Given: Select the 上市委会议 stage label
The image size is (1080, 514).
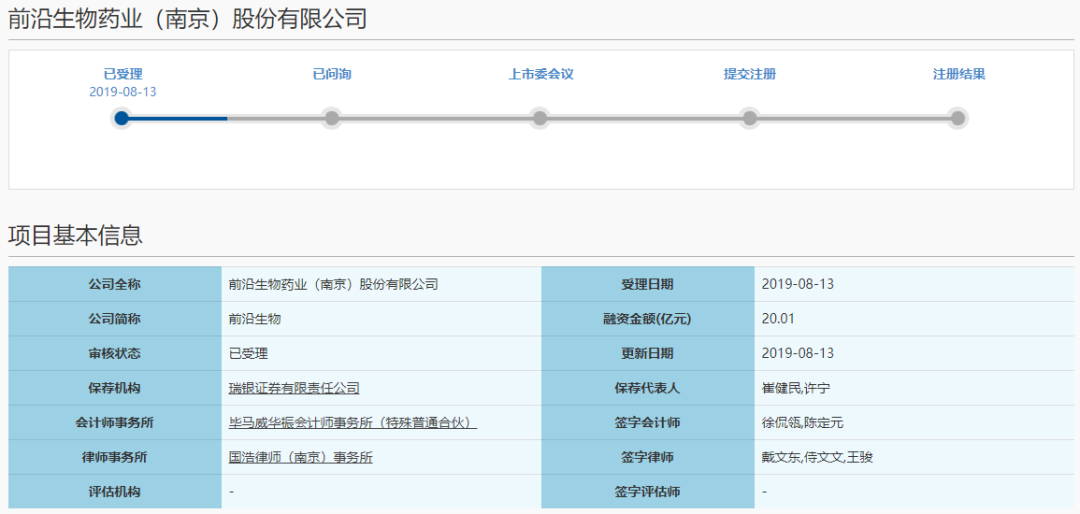Looking at the screenshot, I should 541,74.
